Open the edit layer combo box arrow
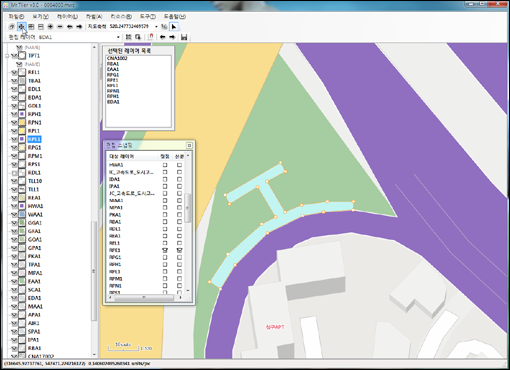Image resolution: width=510 pixels, height=370 pixels. [118, 37]
